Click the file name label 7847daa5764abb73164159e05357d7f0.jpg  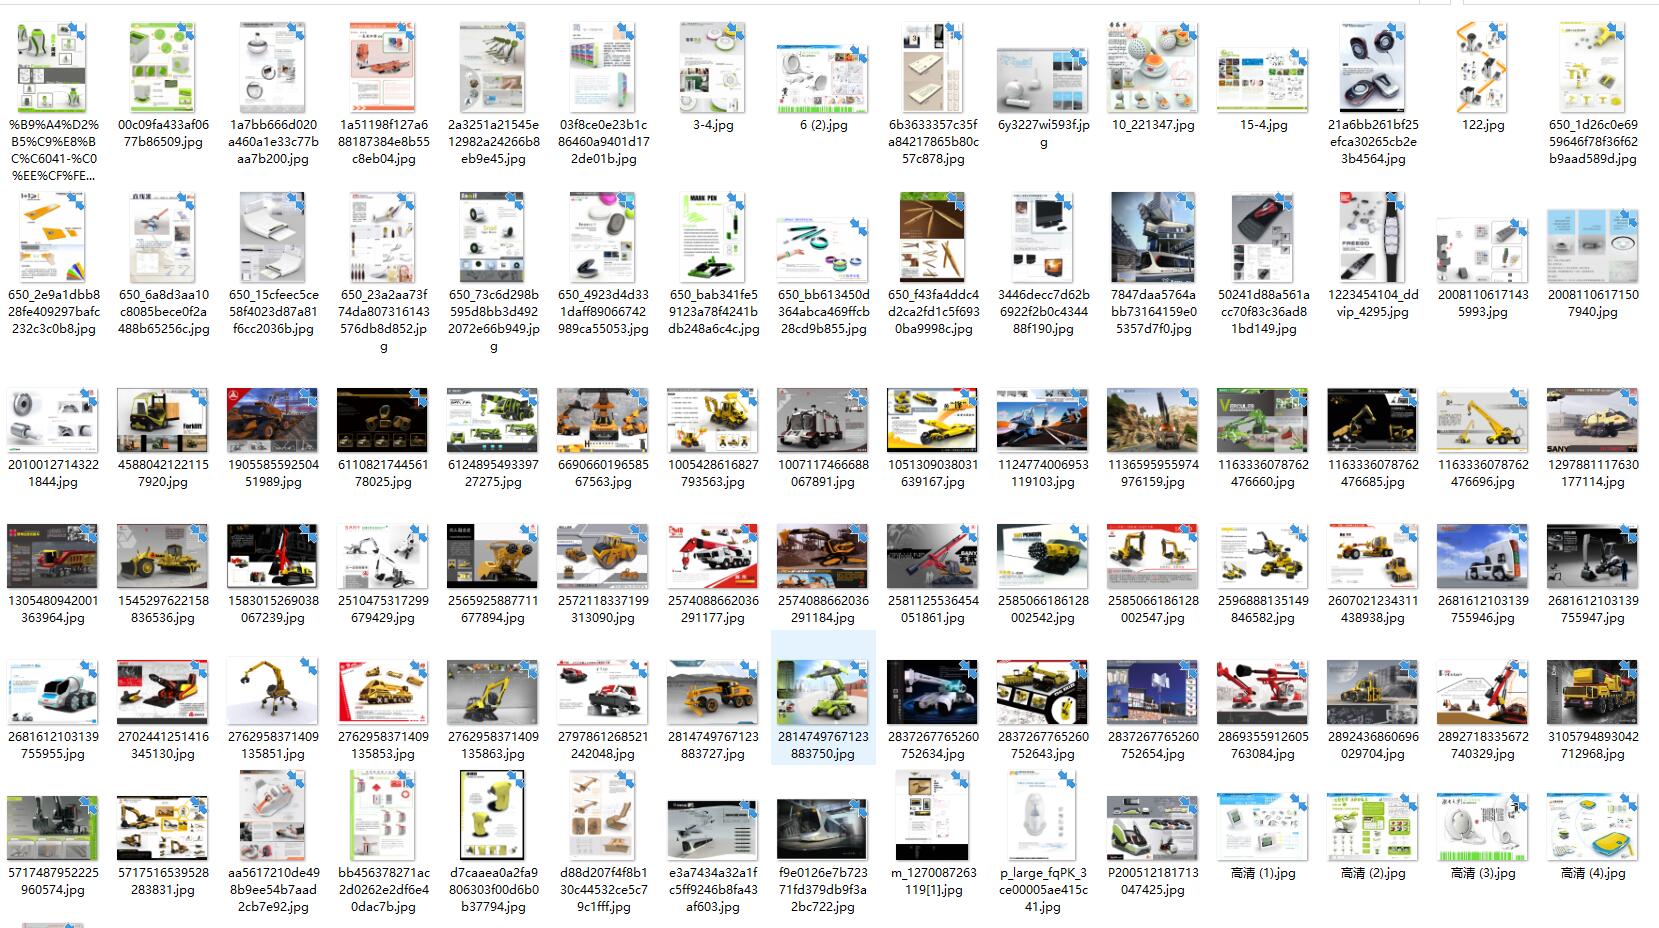1152,311
